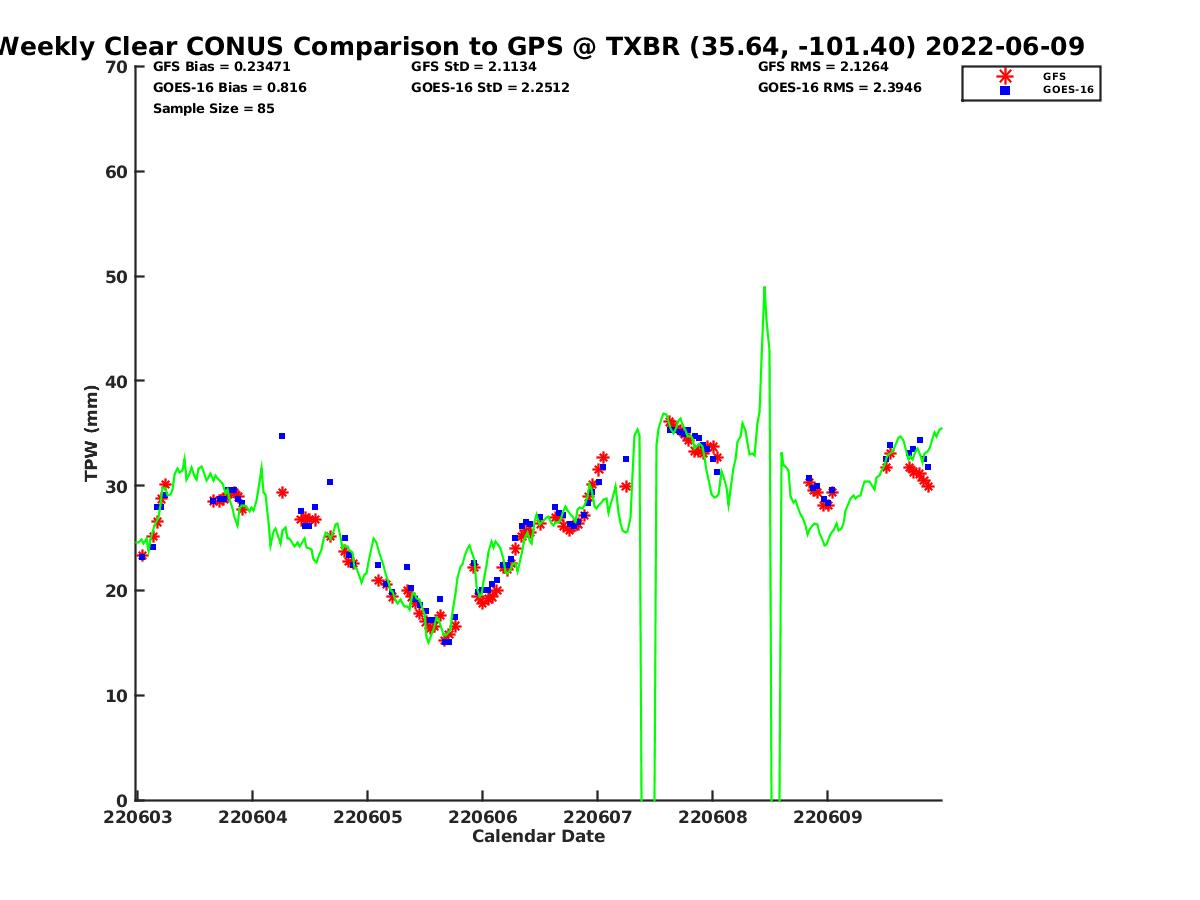
Task: Click the 30 y-axis tick label
Action: (117, 486)
